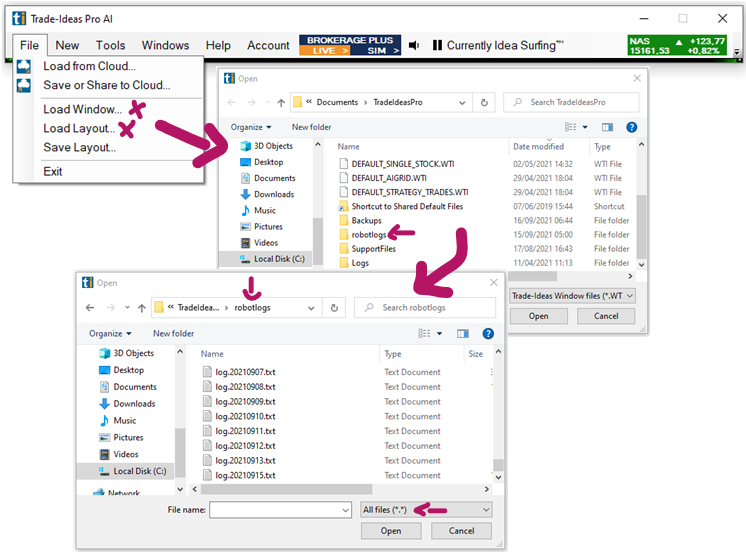
Task: Click the File name input field
Action: pos(281,510)
